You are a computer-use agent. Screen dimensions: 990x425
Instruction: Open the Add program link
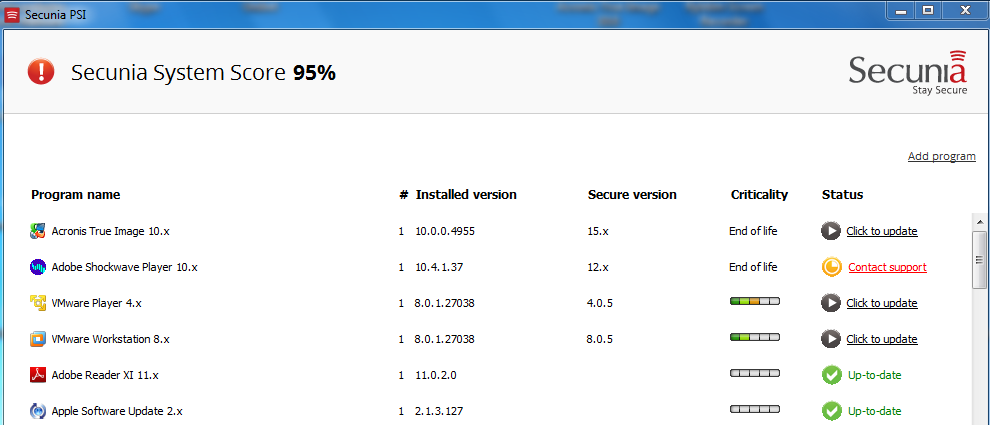(x=941, y=156)
